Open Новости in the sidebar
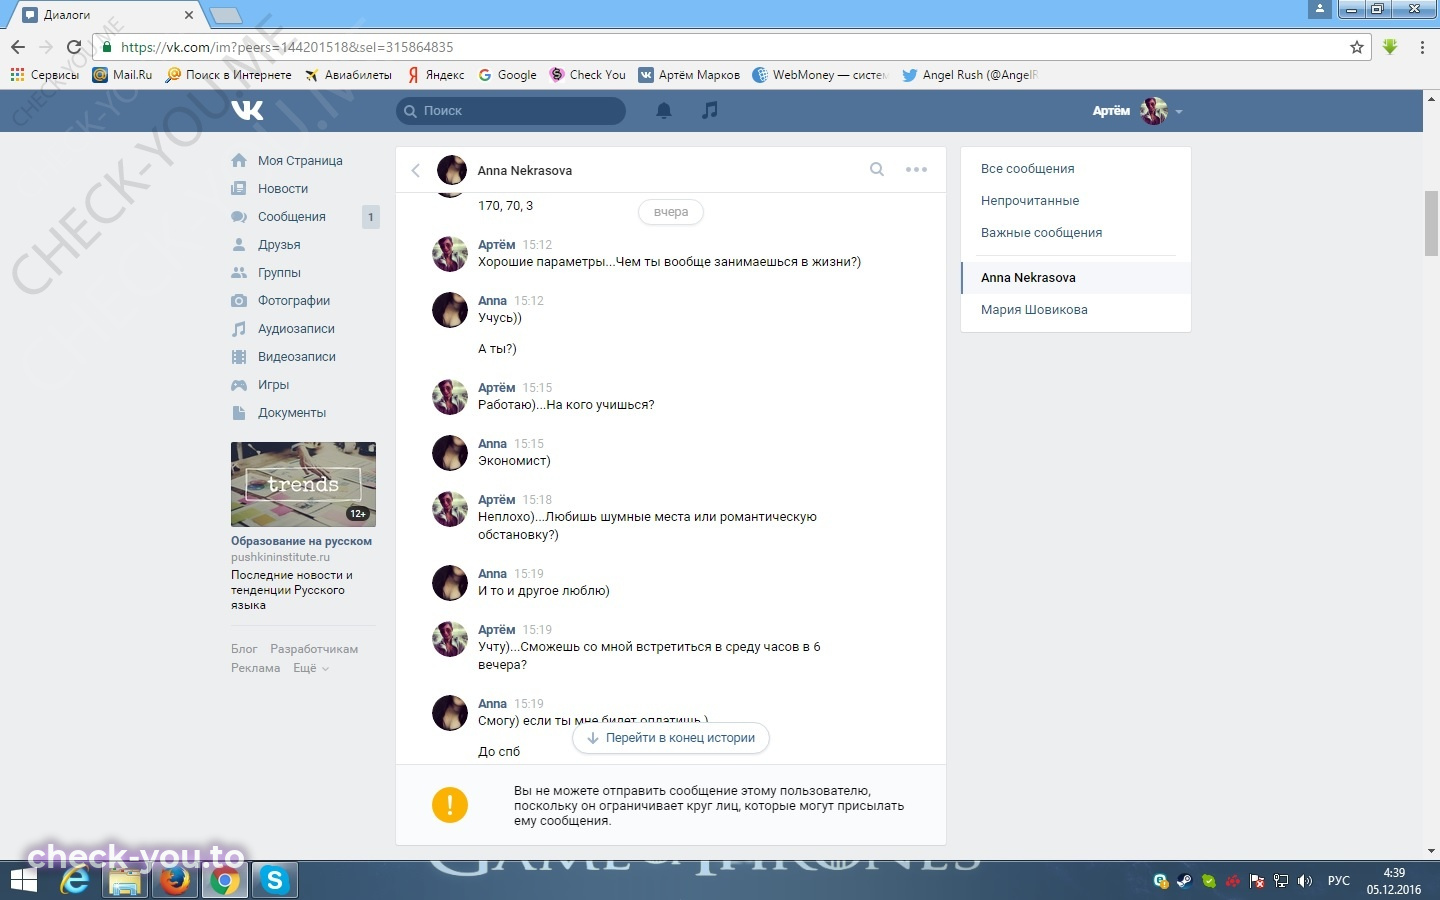This screenshot has width=1440, height=900. (x=283, y=188)
